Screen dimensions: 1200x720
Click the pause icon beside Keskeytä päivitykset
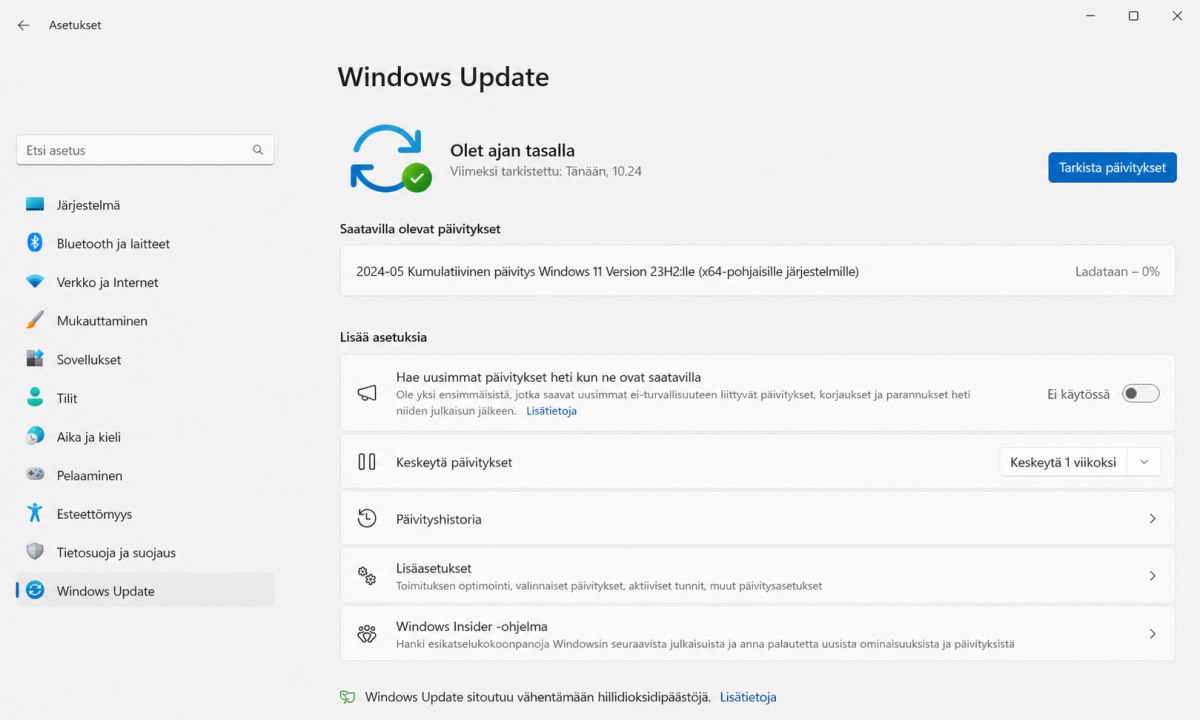click(367, 462)
